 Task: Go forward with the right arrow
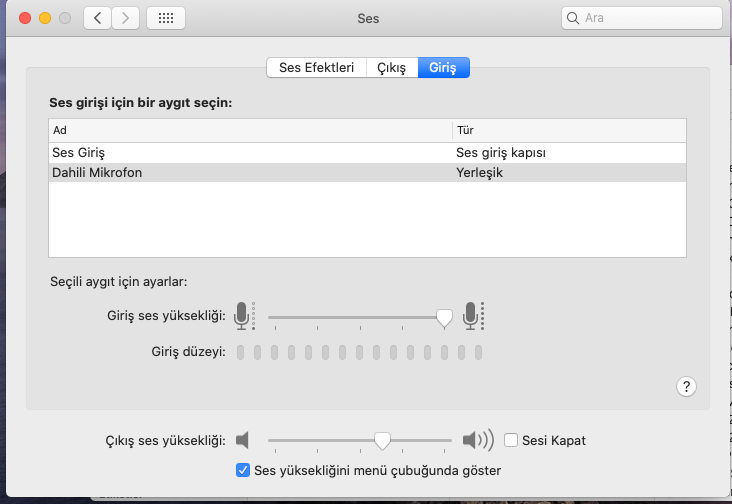(125, 18)
